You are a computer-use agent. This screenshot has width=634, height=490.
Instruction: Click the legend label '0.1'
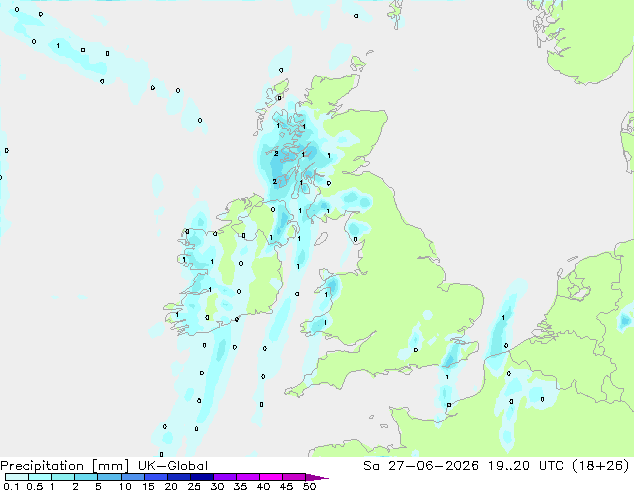click(11, 486)
